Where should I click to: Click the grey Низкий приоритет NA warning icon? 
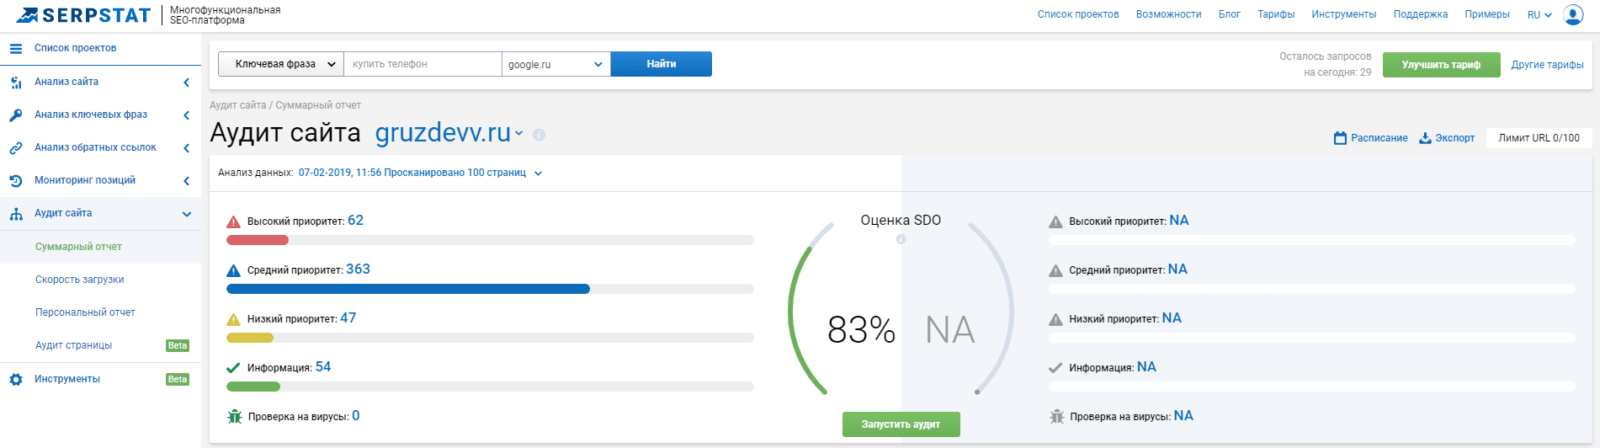coord(1055,320)
